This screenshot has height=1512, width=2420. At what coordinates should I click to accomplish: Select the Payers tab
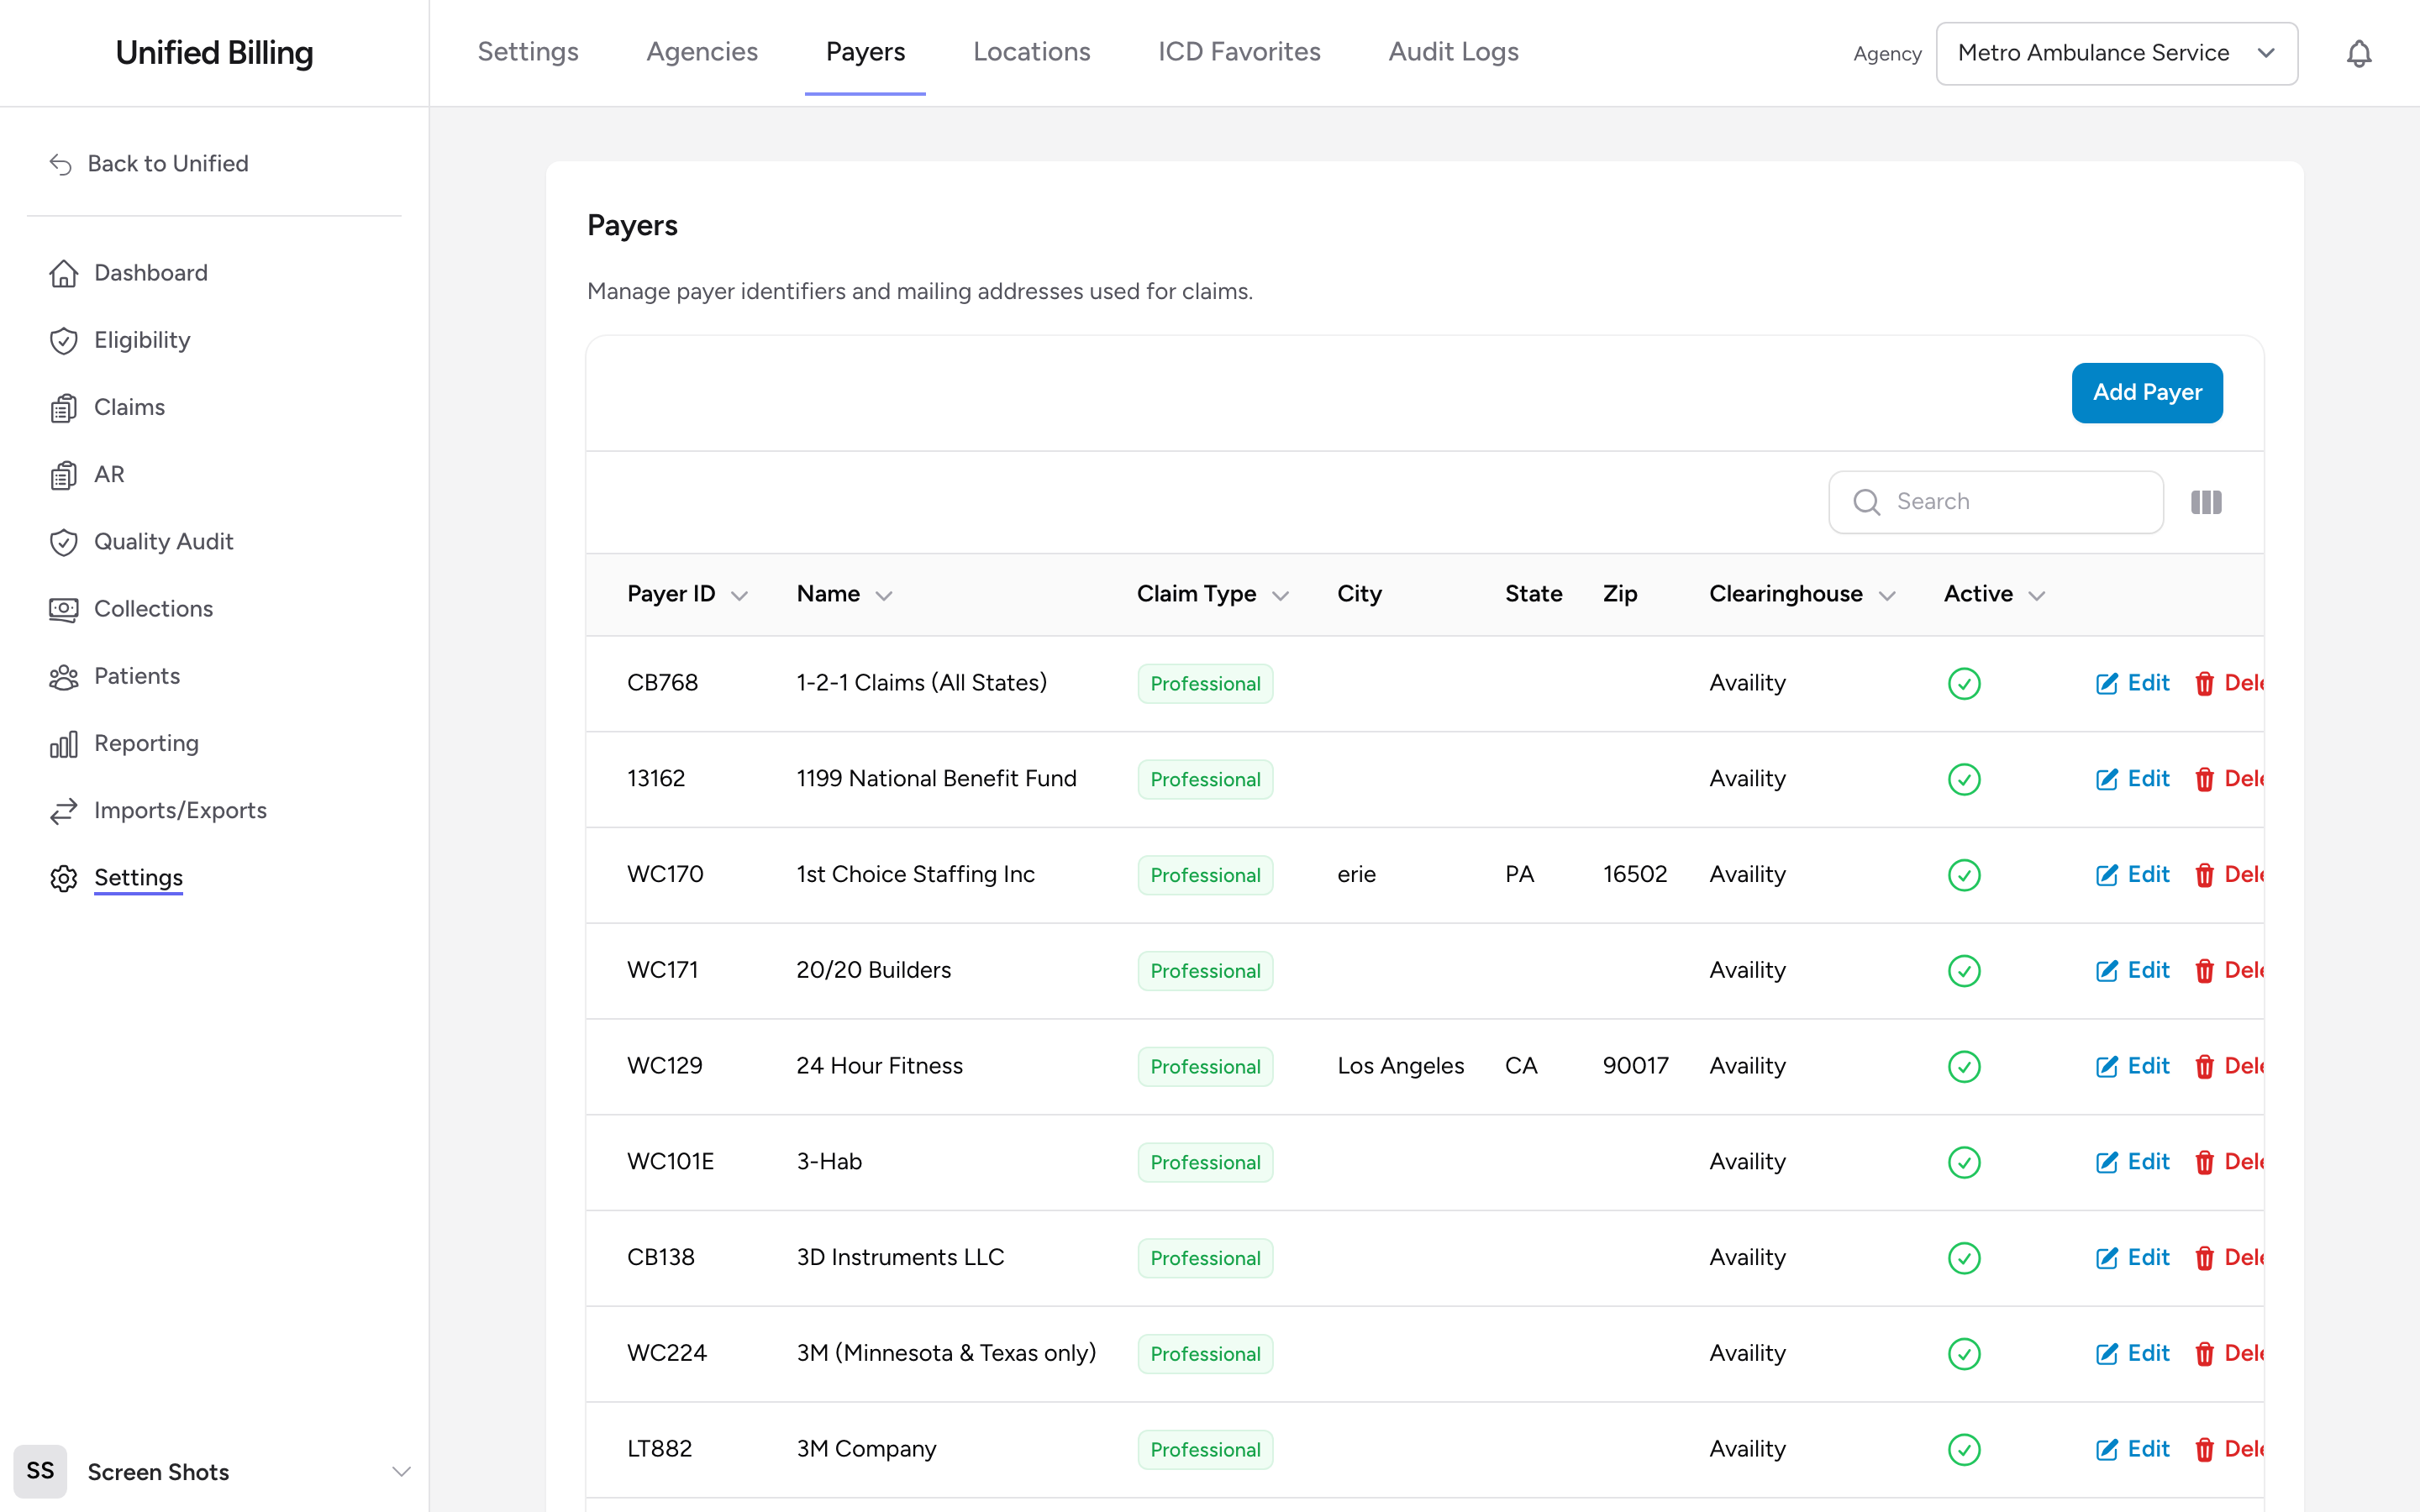click(x=865, y=52)
